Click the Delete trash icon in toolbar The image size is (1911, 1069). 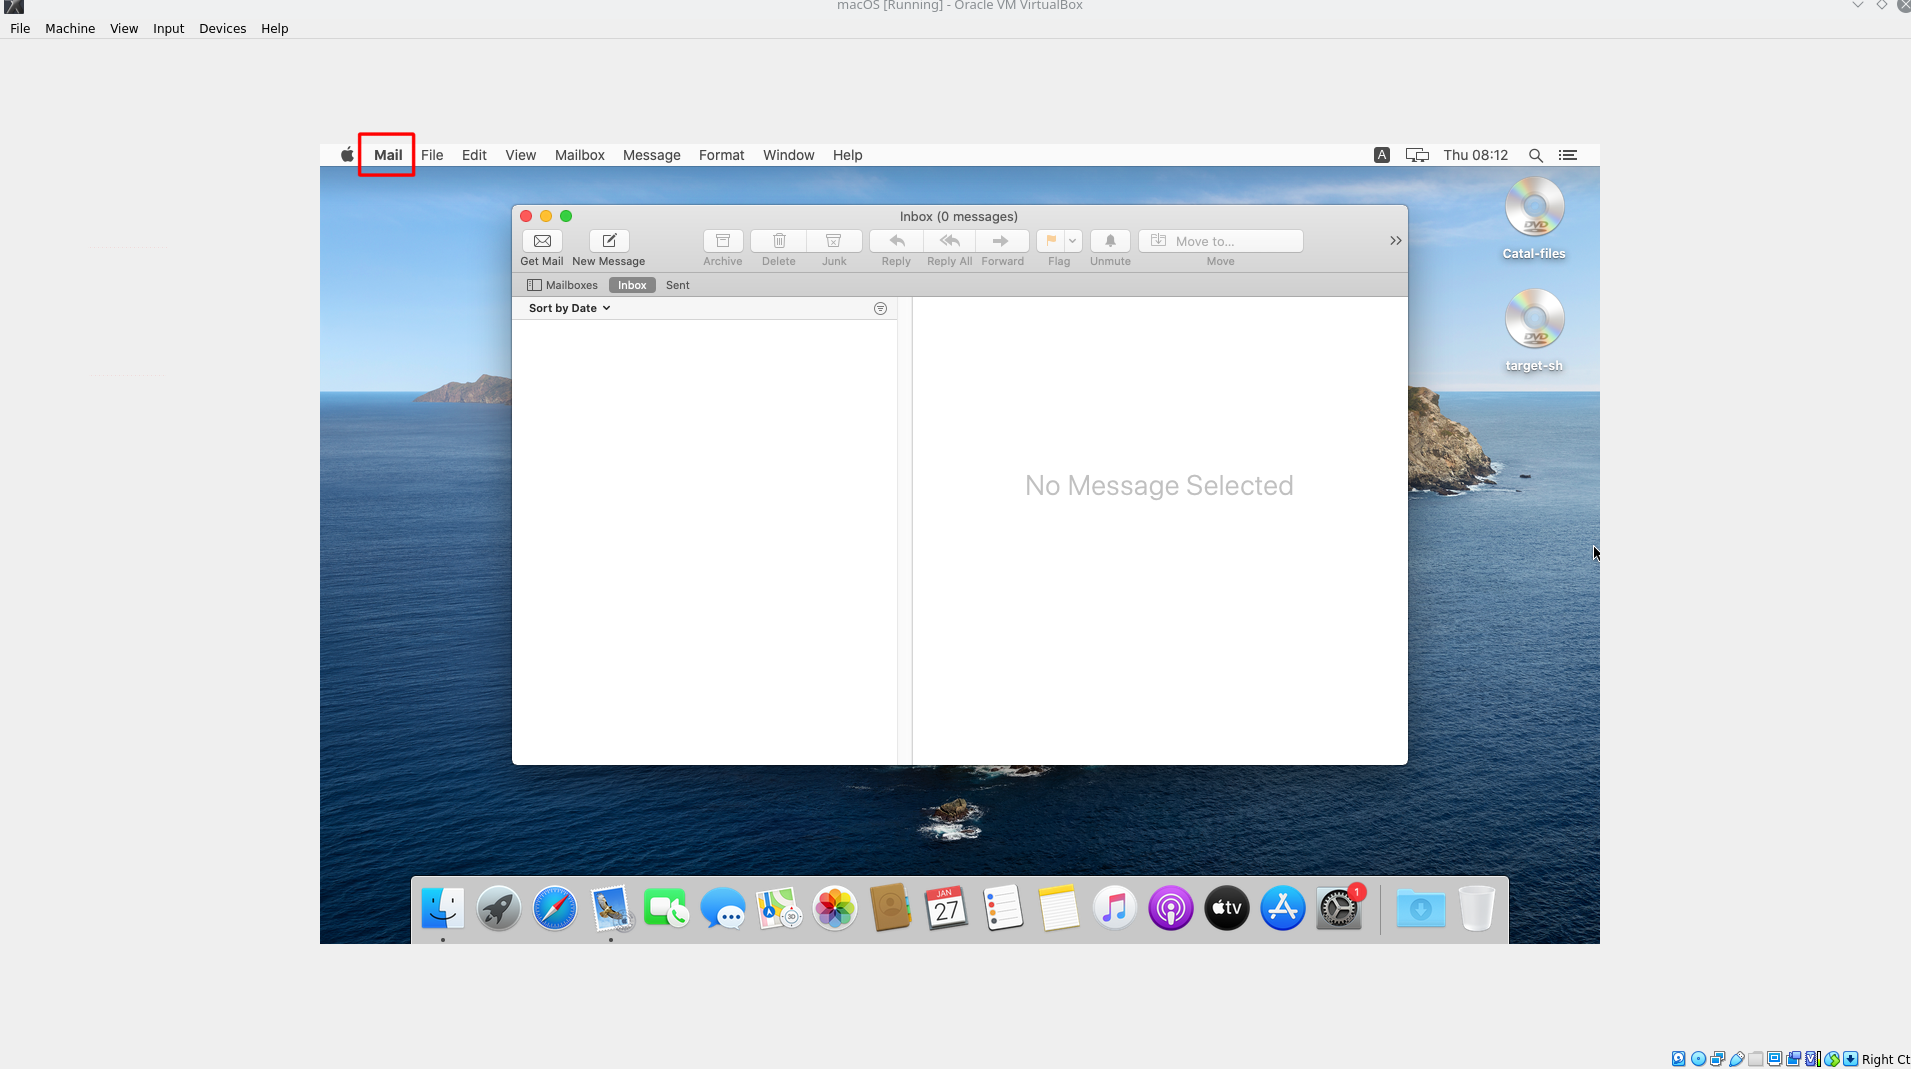[779, 241]
